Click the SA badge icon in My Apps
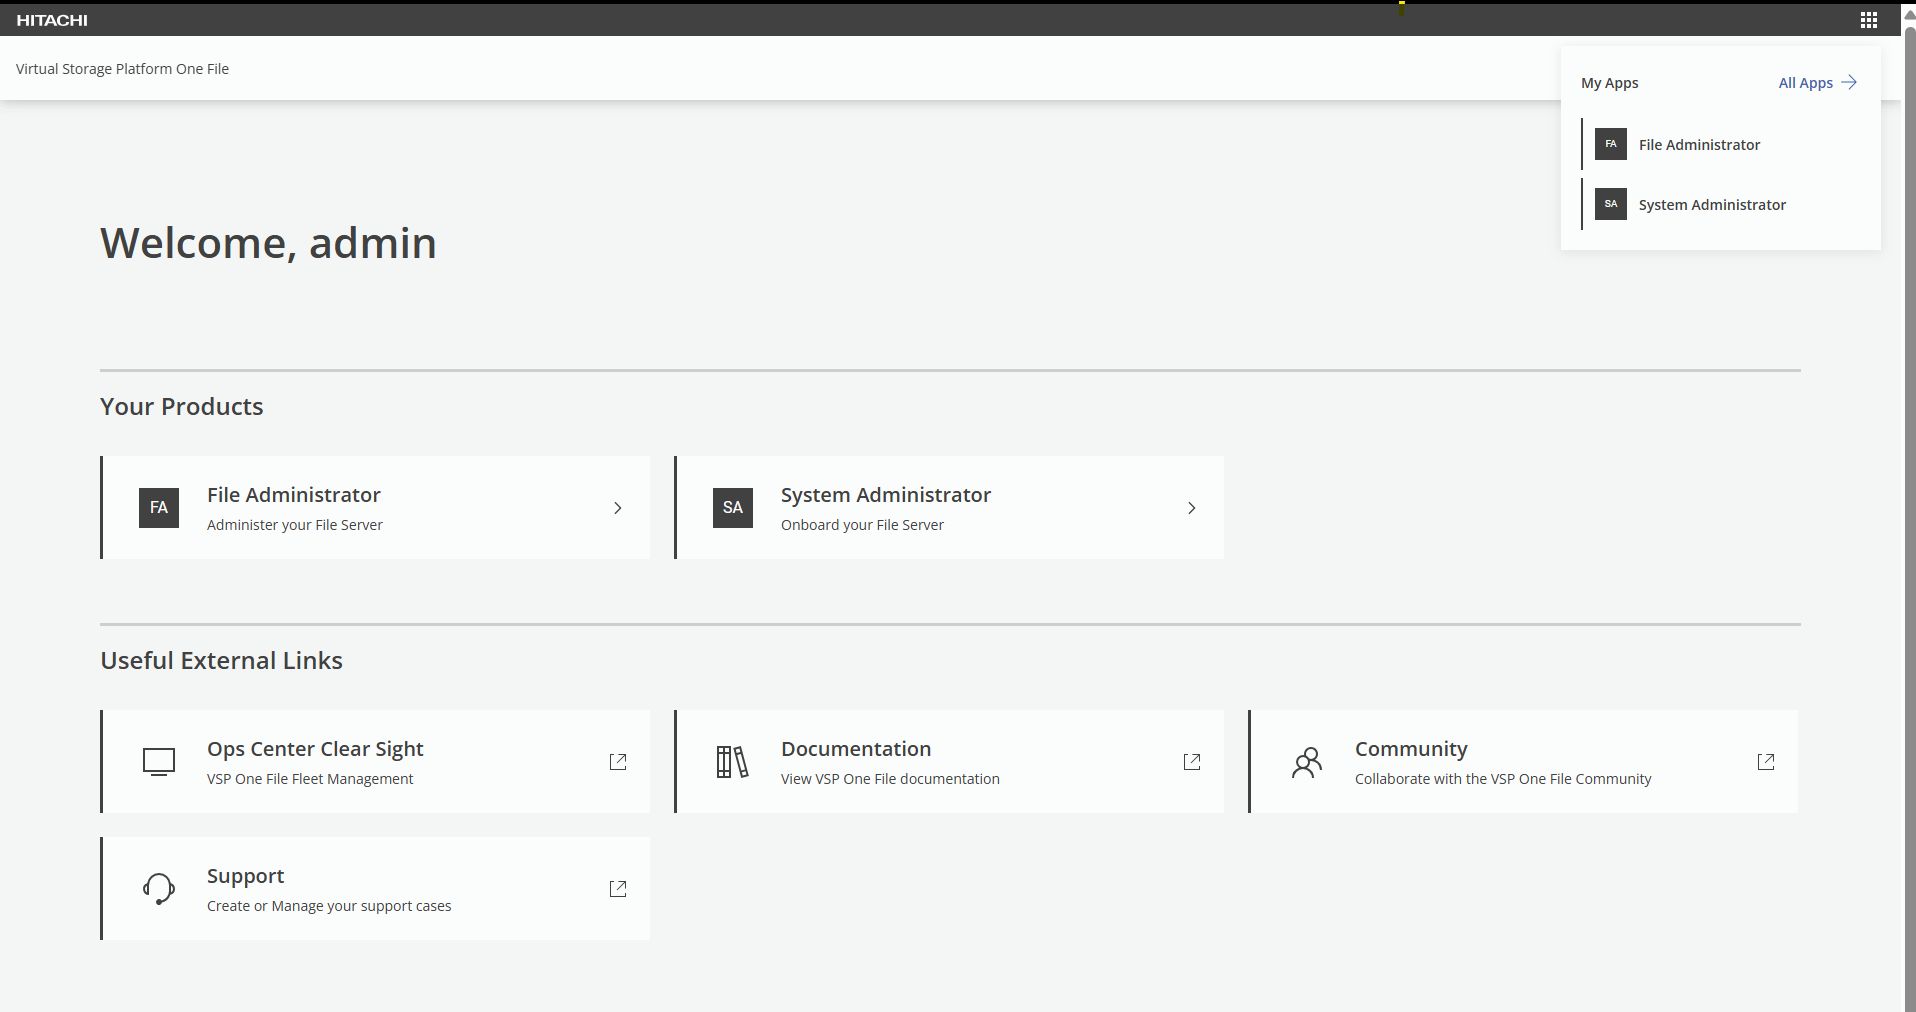 click(1610, 204)
